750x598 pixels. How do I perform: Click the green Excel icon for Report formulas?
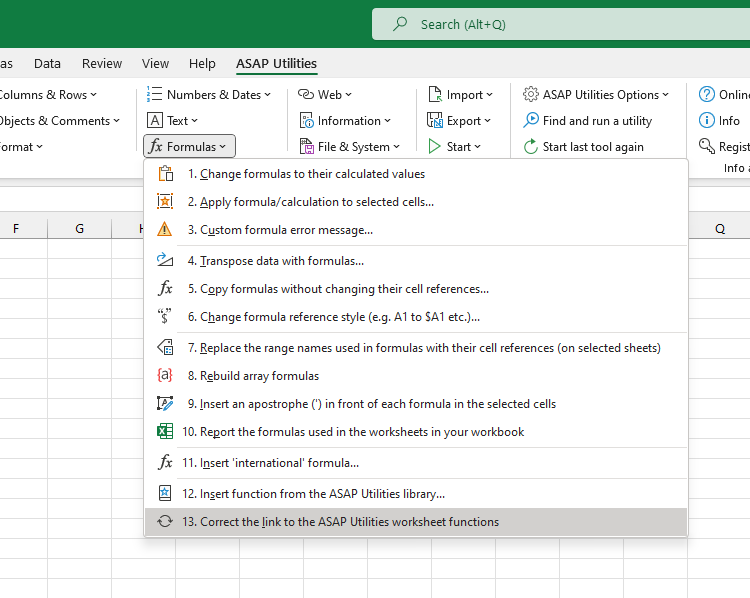click(165, 432)
